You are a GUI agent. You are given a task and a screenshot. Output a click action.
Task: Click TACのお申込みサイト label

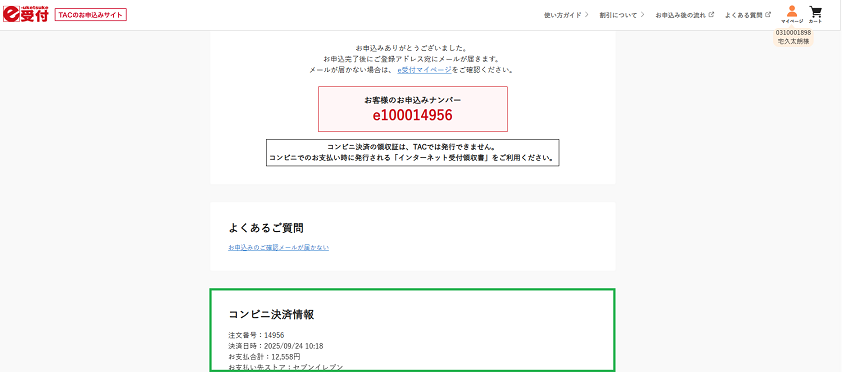tap(91, 15)
